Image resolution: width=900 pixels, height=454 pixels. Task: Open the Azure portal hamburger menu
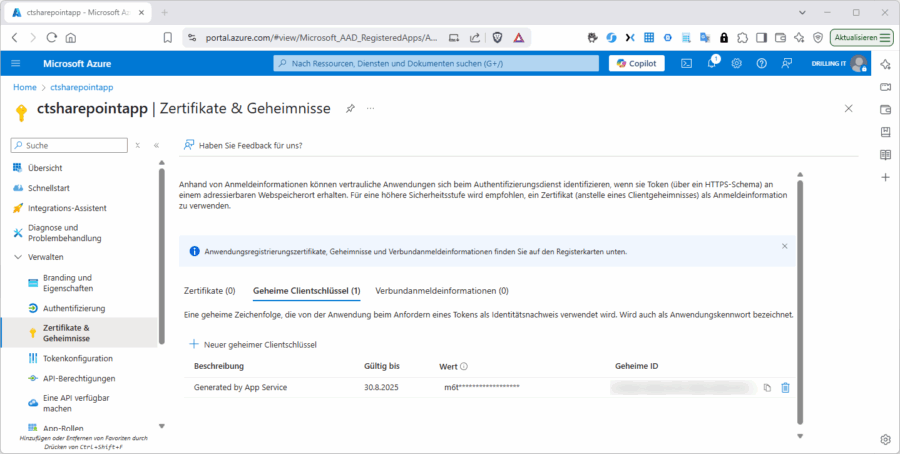[x=15, y=64]
